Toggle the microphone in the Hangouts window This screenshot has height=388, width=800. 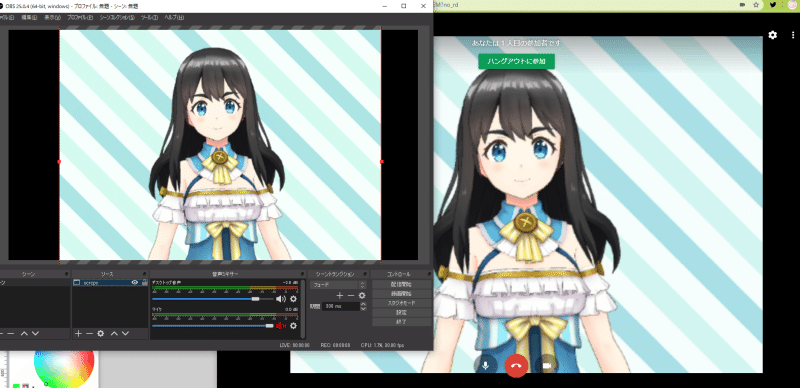coord(486,366)
